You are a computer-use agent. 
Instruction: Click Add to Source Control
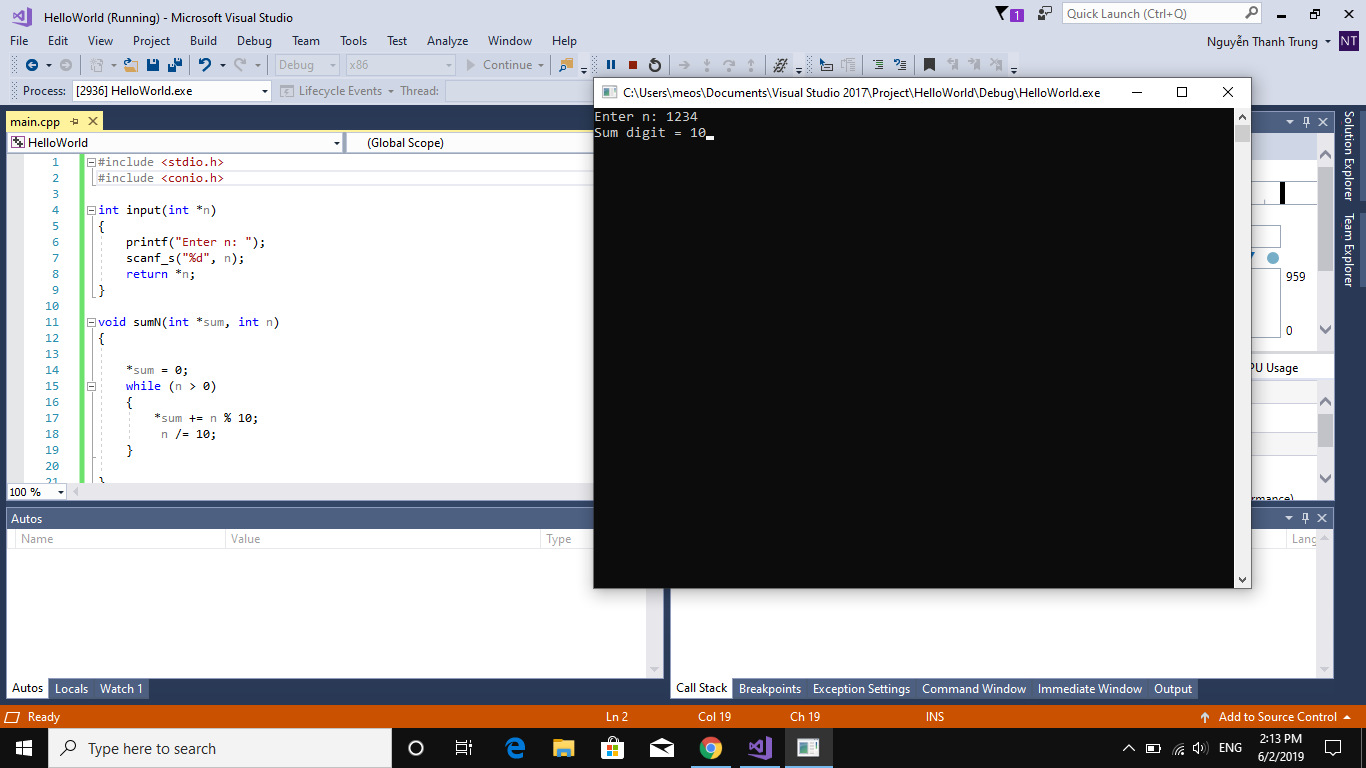pos(1277,717)
